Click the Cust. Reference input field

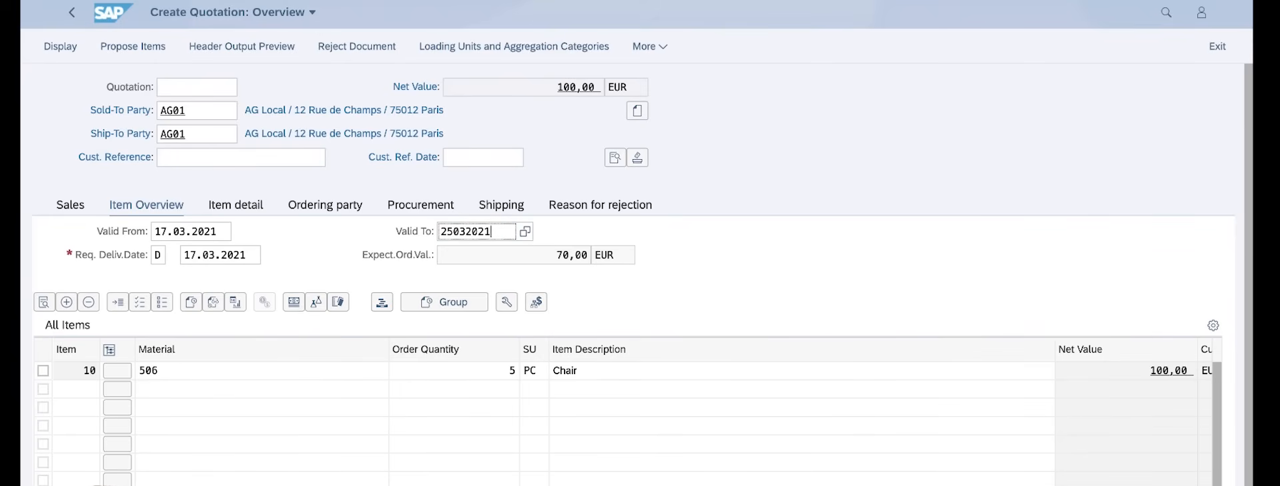pyautogui.click(x=241, y=157)
